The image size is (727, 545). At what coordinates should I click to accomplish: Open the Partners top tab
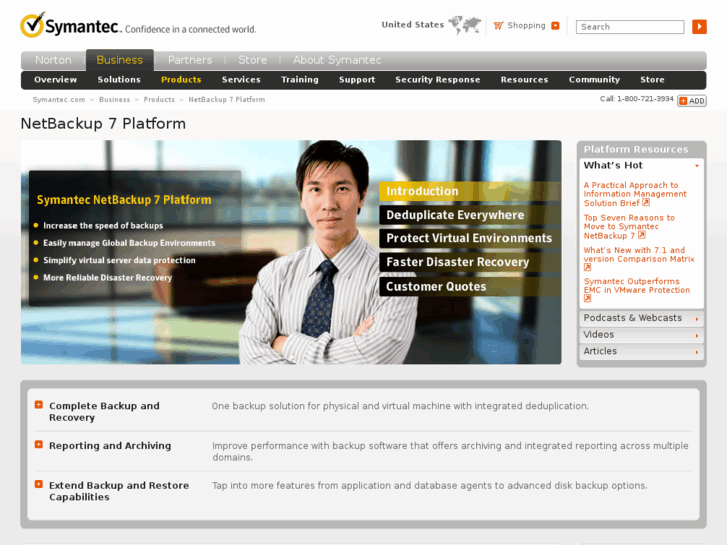pyautogui.click(x=190, y=60)
